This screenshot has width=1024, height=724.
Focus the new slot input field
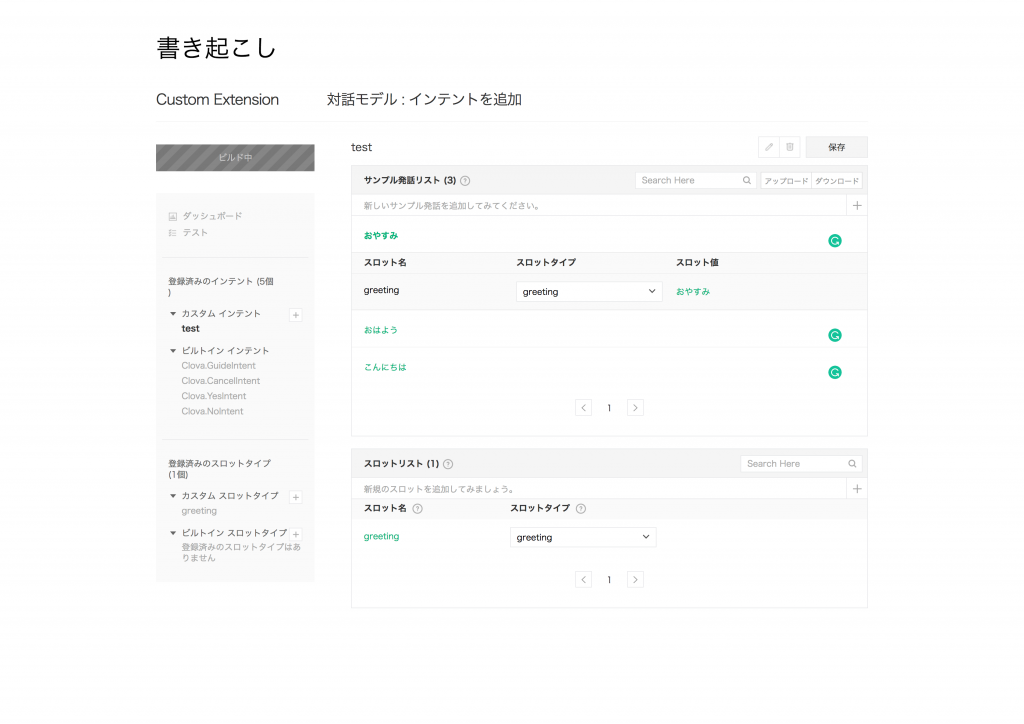click(598, 489)
